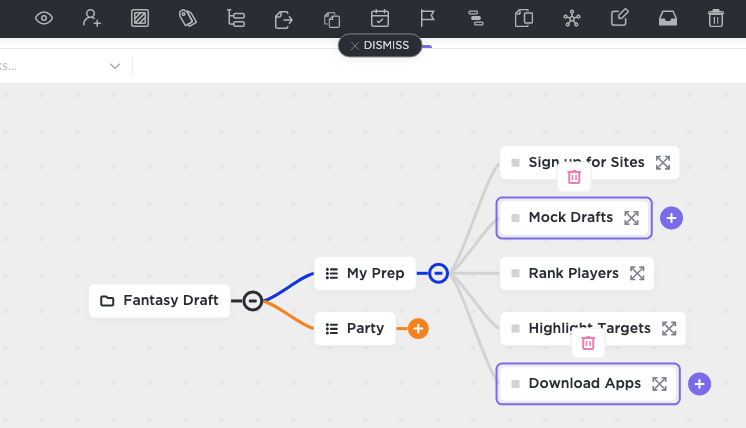
Task: Add child node to Mock Drafts
Action: [671, 218]
